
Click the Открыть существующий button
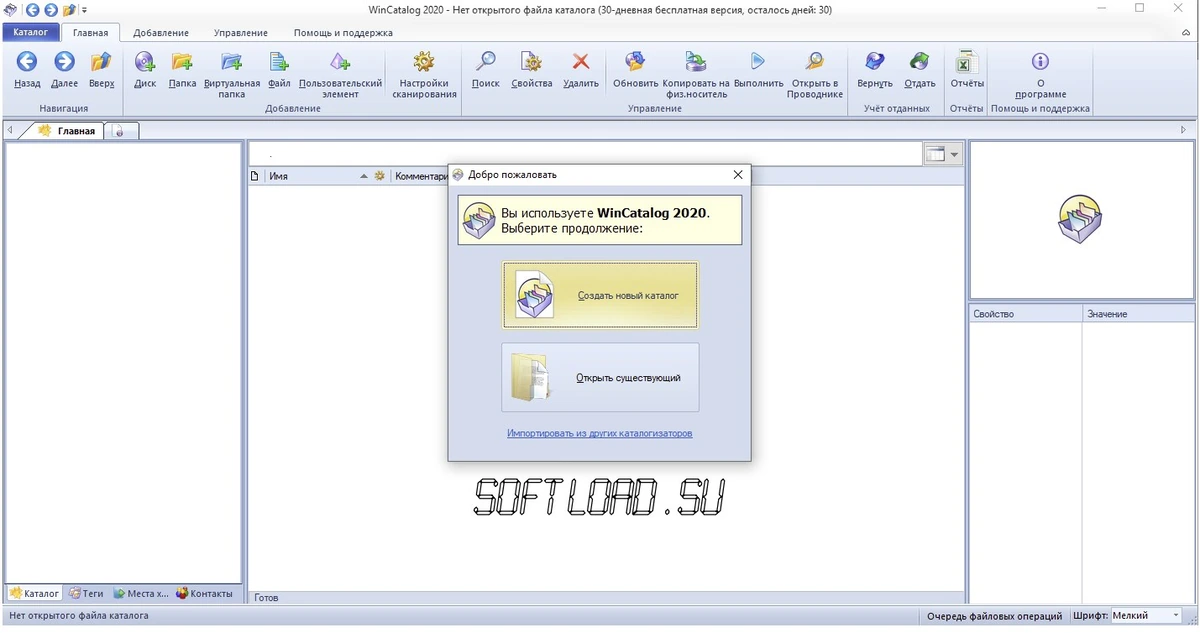click(600, 377)
